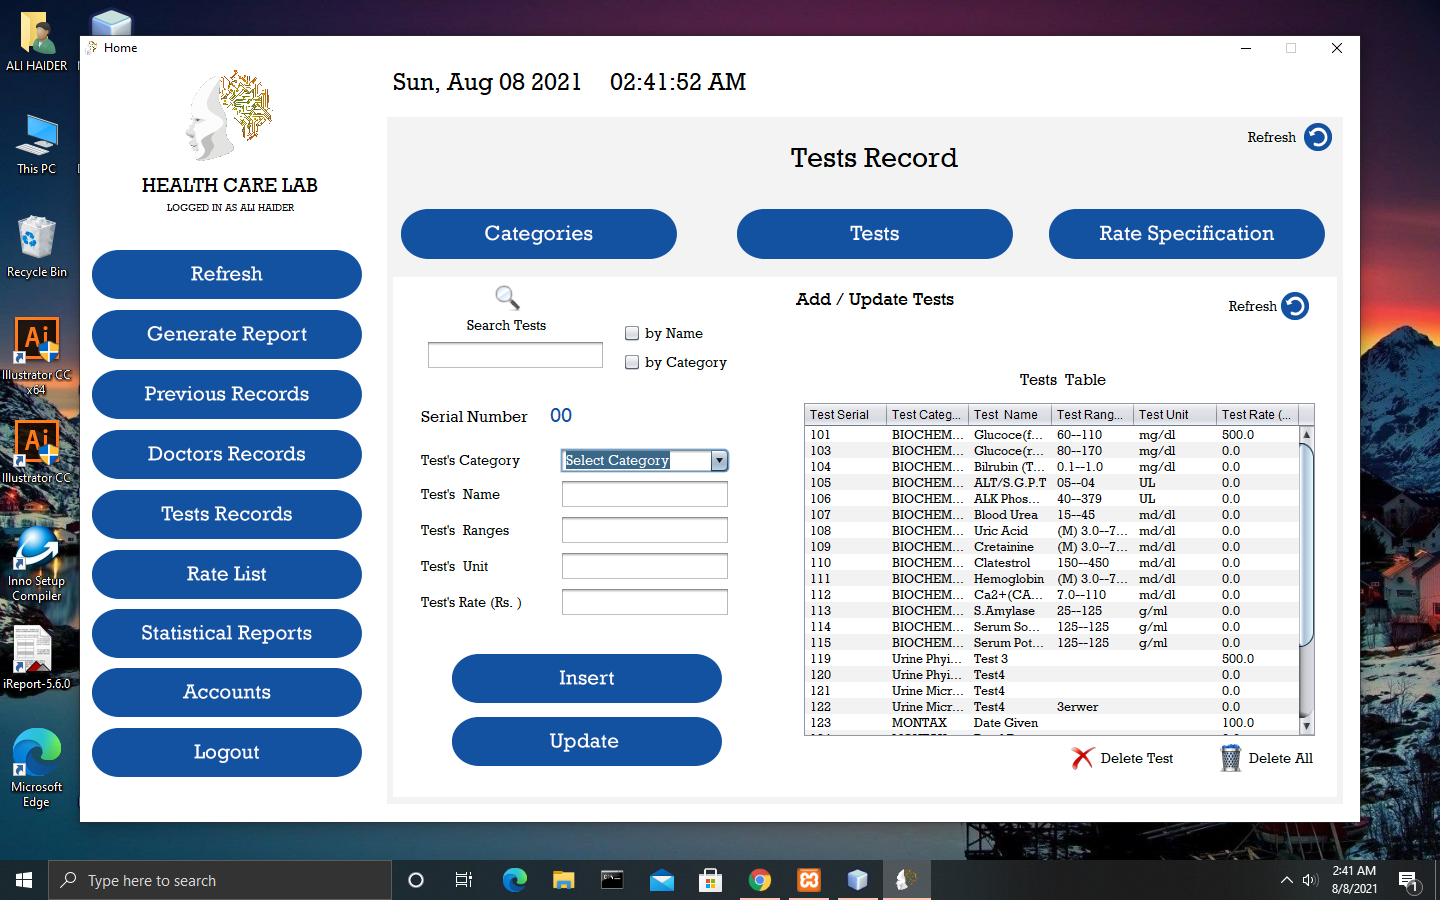The width and height of the screenshot is (1440, 900).
Task: Switch to the Categories section
Action: (x=538, y=233)
